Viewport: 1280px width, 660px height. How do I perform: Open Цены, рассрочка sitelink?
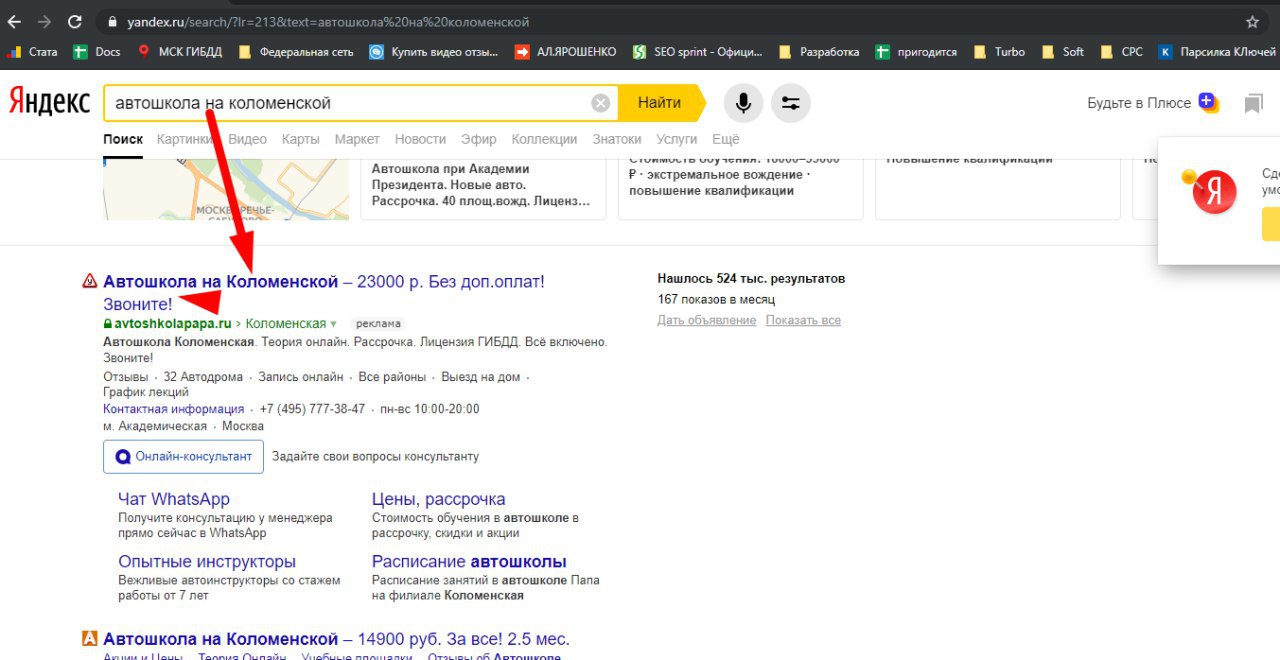438,499
